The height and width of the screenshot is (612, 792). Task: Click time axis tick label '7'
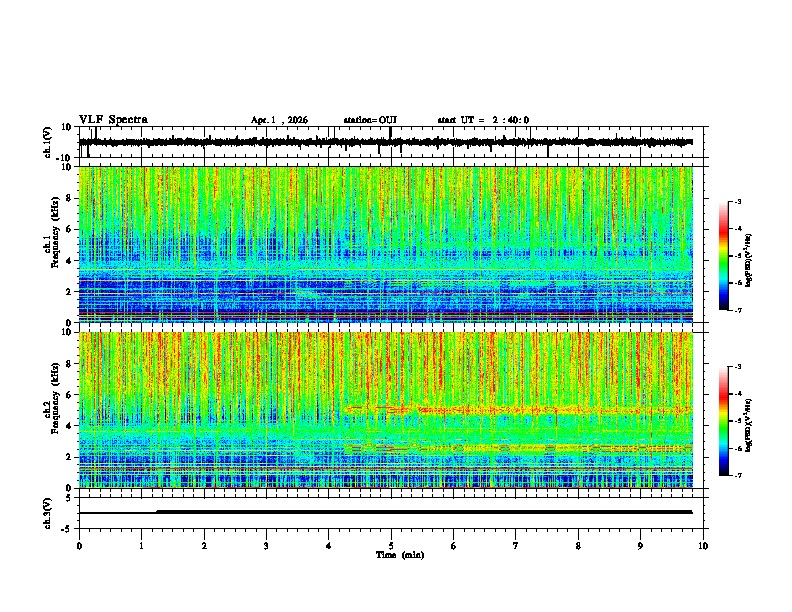click(516, 546)
